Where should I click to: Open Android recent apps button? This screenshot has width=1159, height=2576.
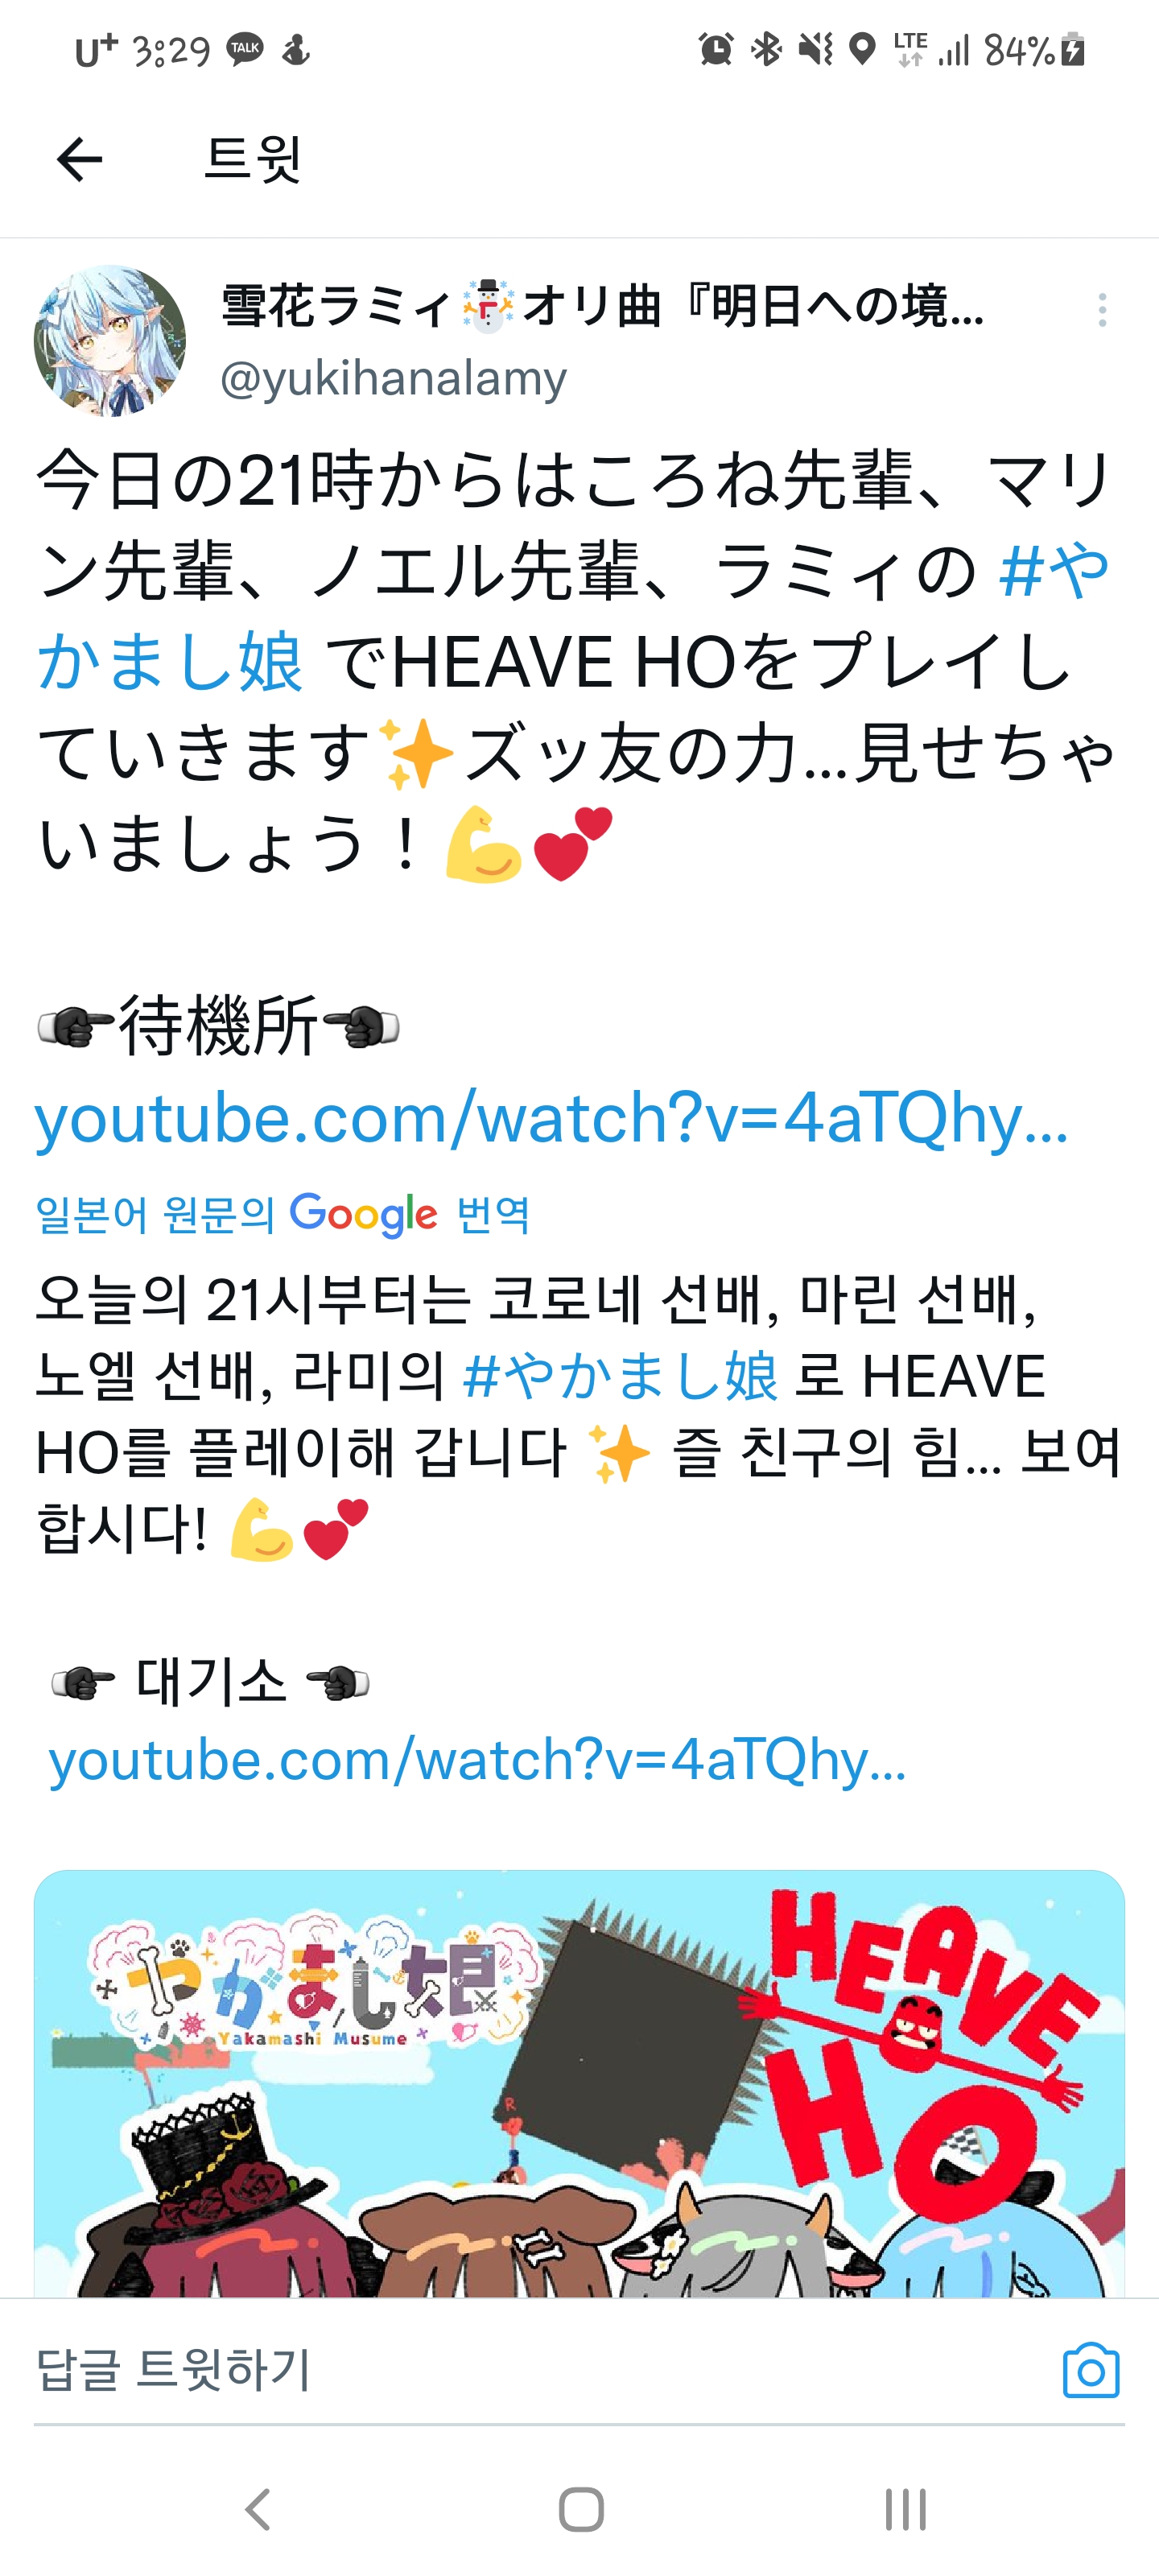[905, 2508]
